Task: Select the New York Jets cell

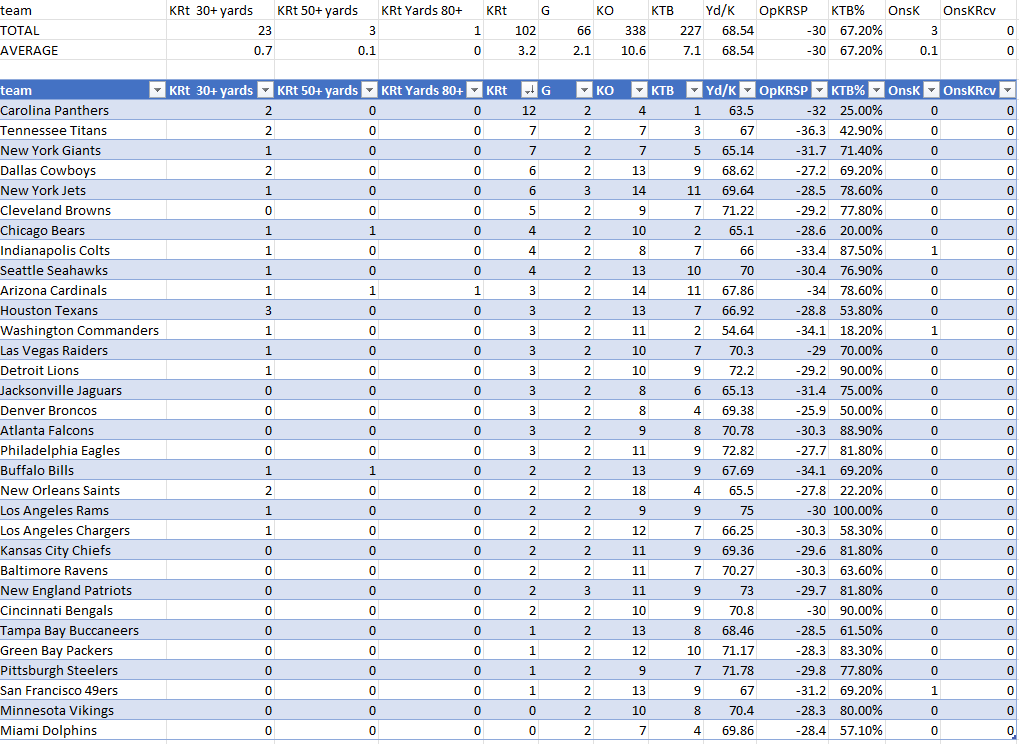Action: (83, 190)
